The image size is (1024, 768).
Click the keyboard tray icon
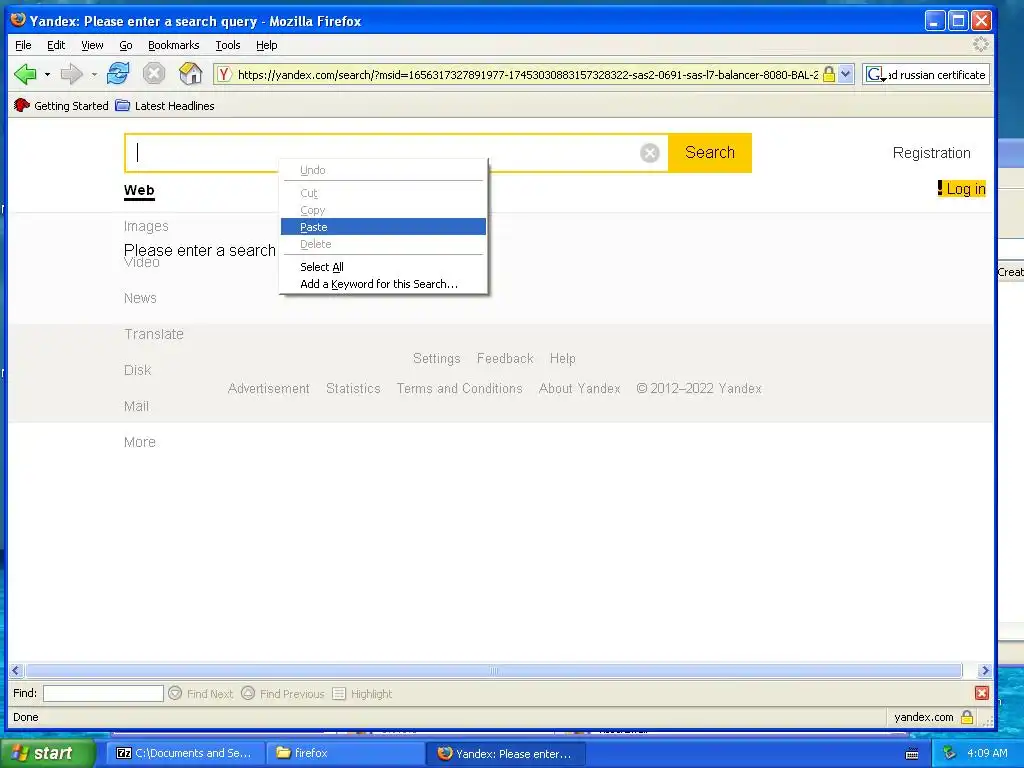click(x=912, y=754)
